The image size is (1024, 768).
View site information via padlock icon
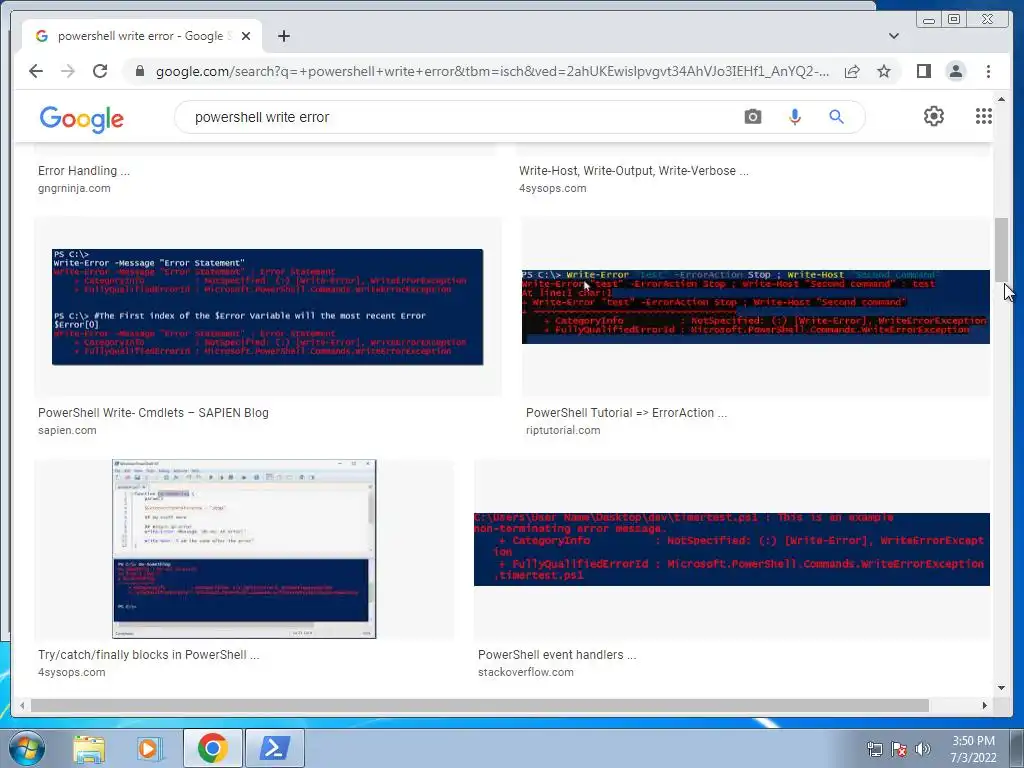coord(139,71)
